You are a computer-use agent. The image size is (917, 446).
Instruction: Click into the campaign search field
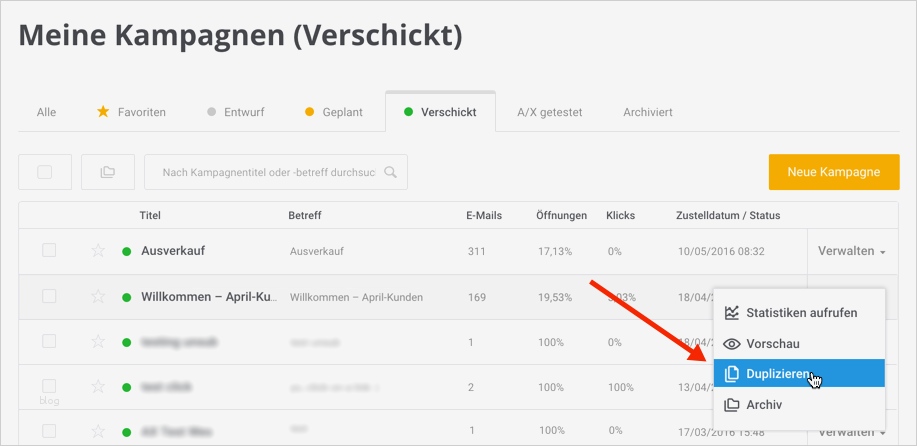tap(268, 172)
